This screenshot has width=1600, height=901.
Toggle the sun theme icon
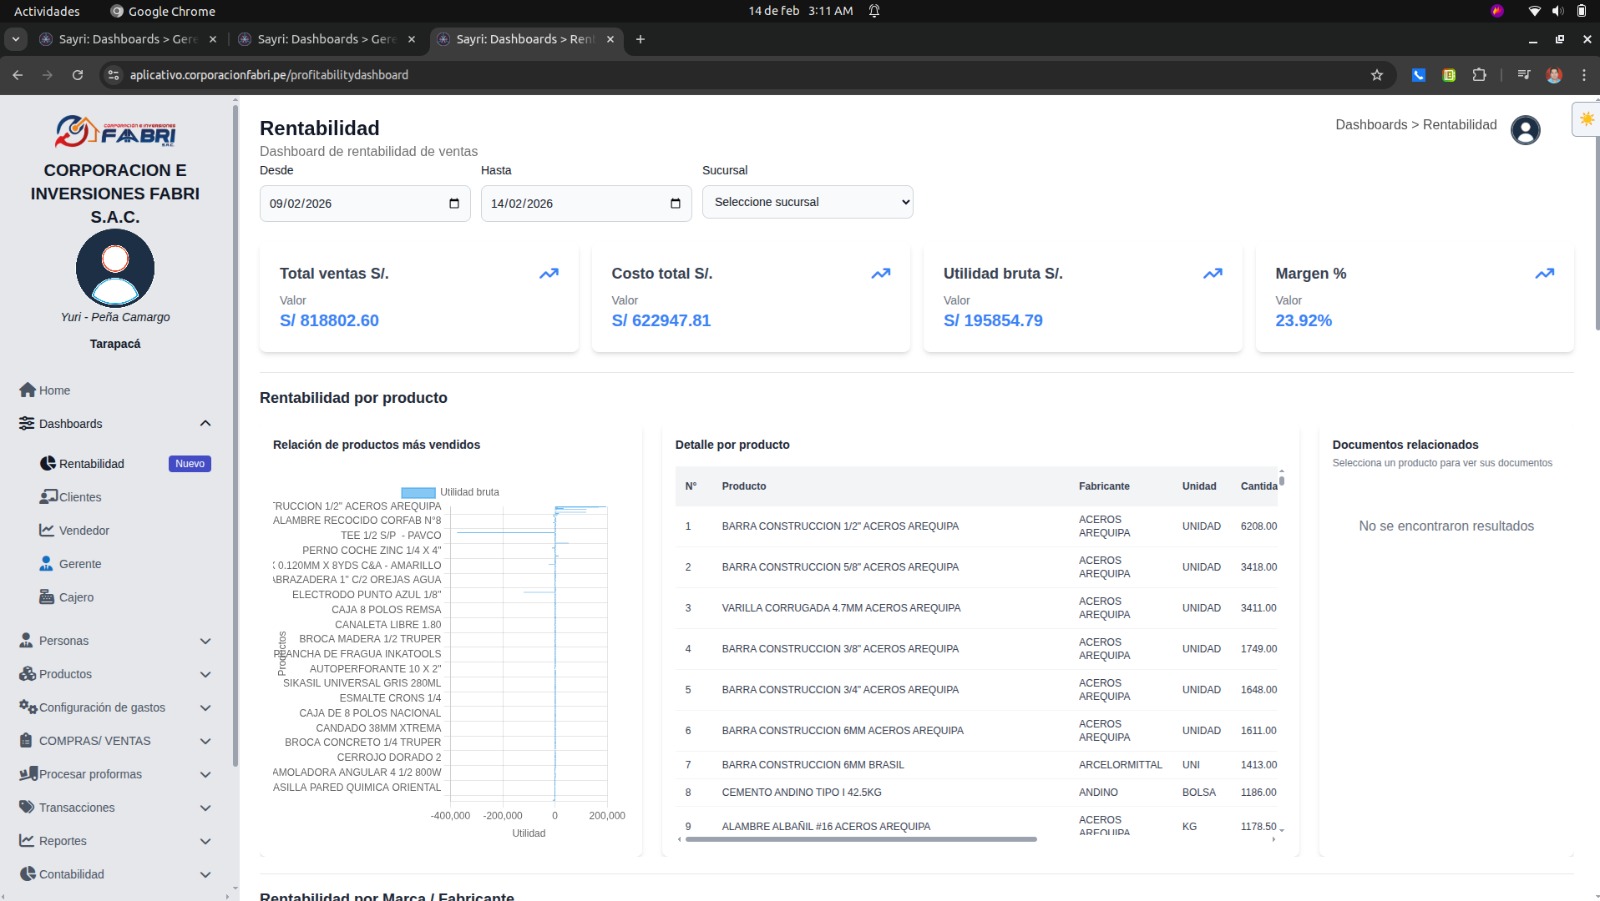(x=1586, y=119)
